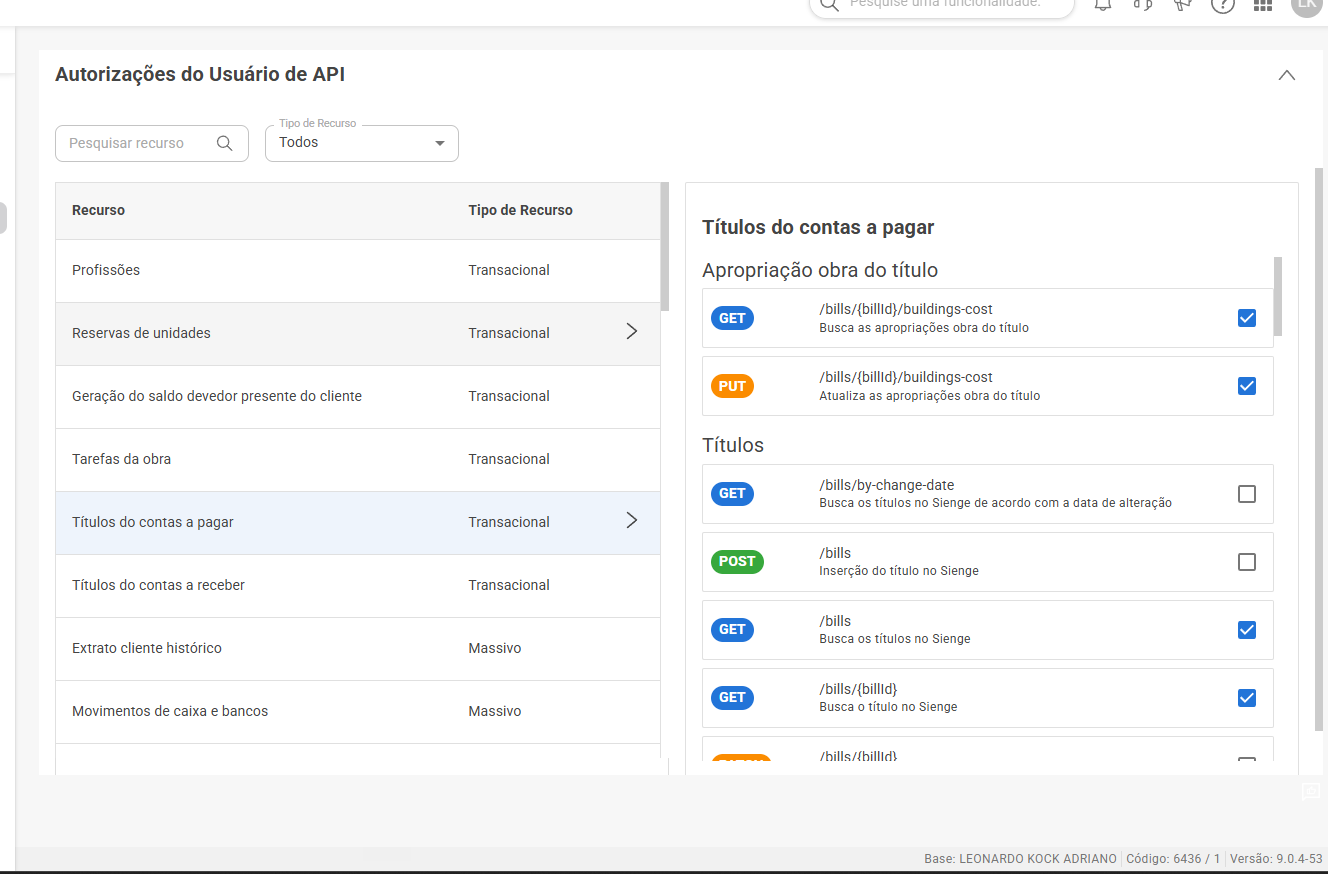Click Massivo type in Extrato cliente histórico row
This screenshot has height=874, width=1328.
coord(495,648)
